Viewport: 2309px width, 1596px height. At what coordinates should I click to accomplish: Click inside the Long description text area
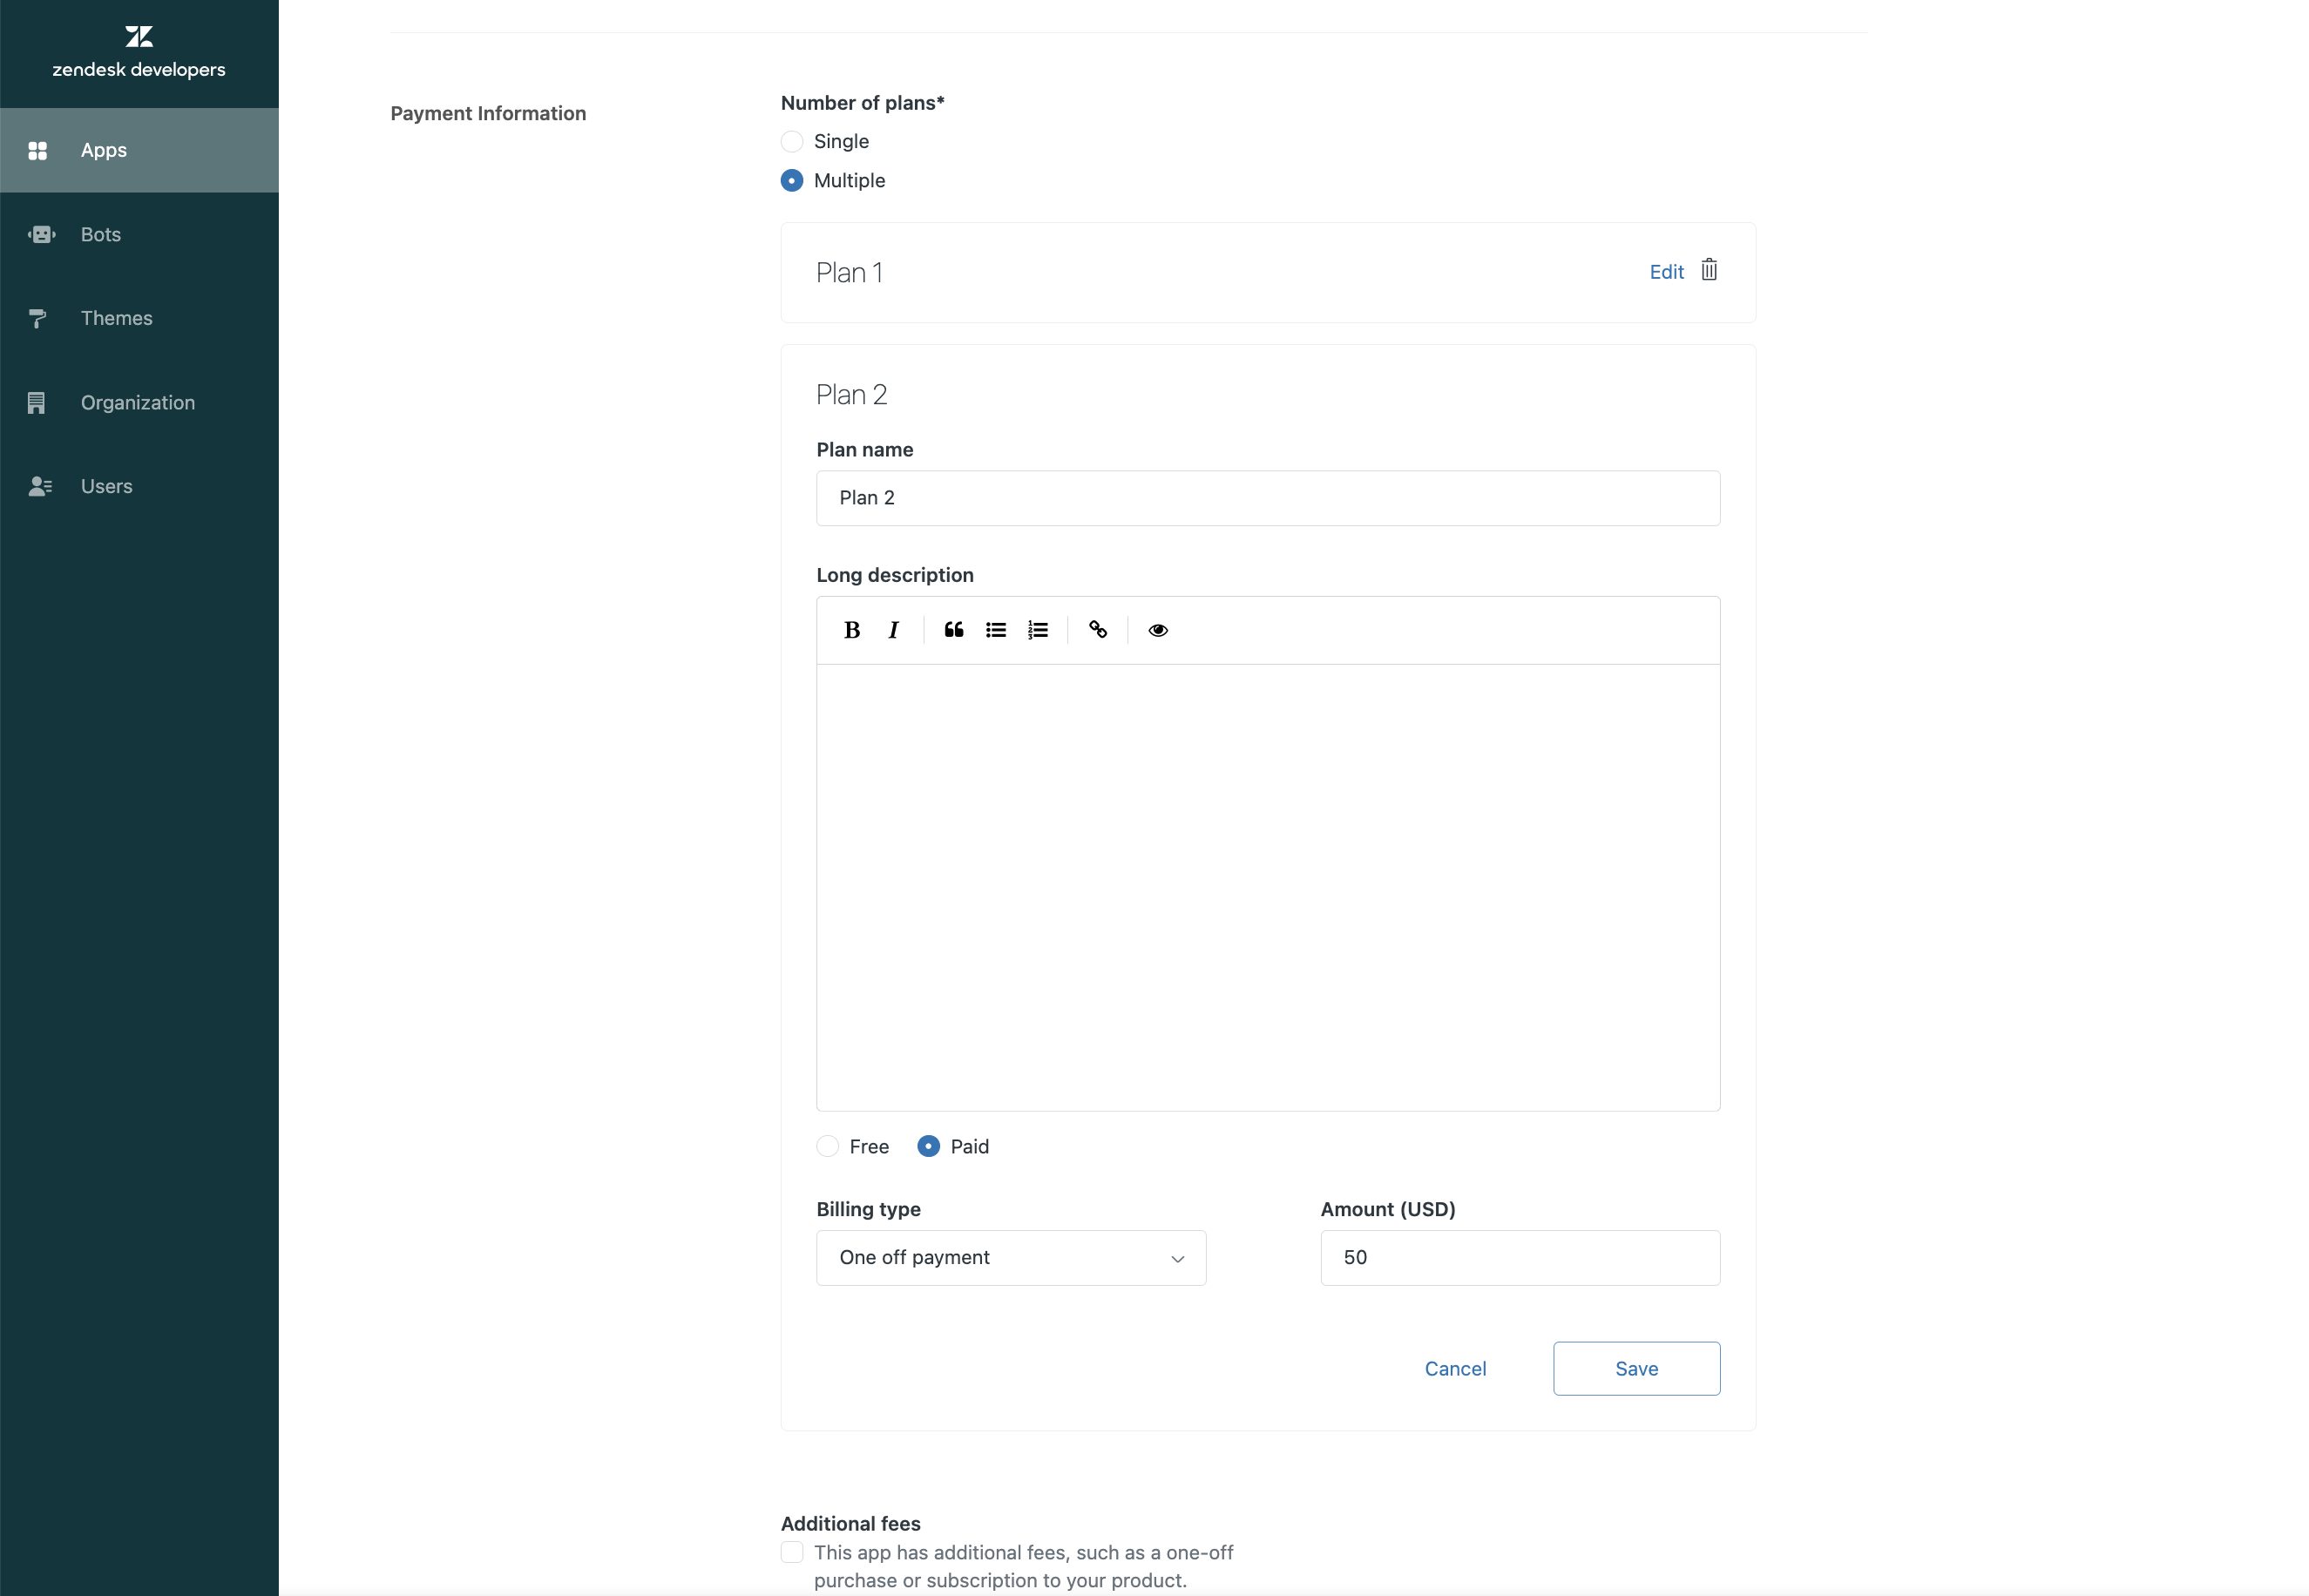click(x=1268, y=887)
